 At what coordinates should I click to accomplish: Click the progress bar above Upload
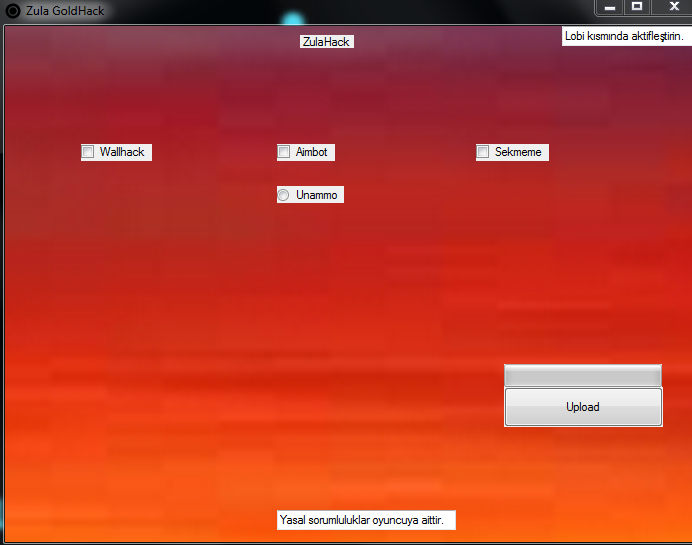click(583, 376)
